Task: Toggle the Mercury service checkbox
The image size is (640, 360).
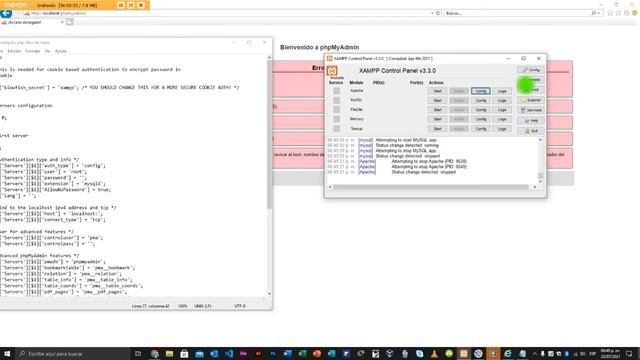Action: click(x=336, y=119)
